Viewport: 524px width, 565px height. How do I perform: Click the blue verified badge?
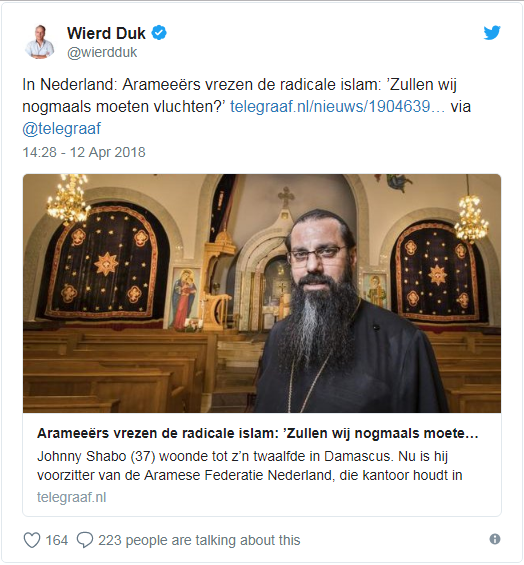[159, 33]
